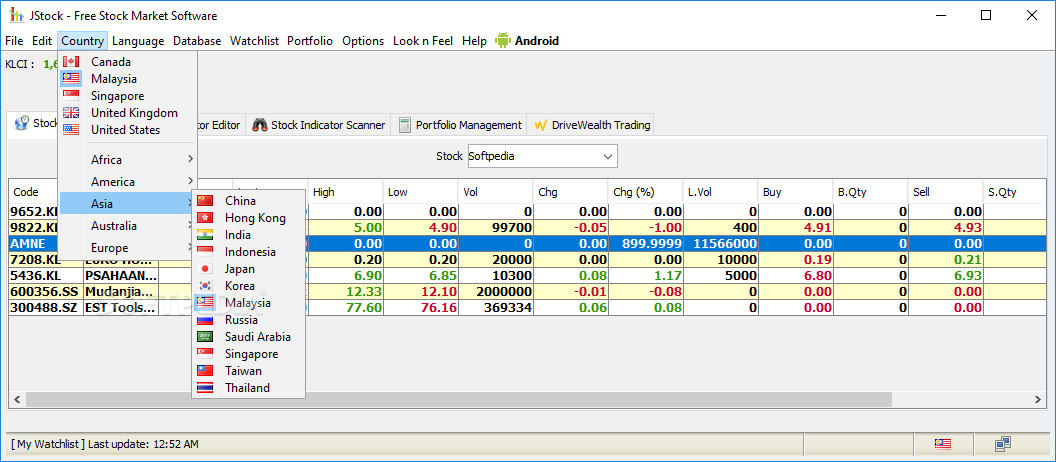
Task: Click the Hong Kong flag icon
Action: 205,218
